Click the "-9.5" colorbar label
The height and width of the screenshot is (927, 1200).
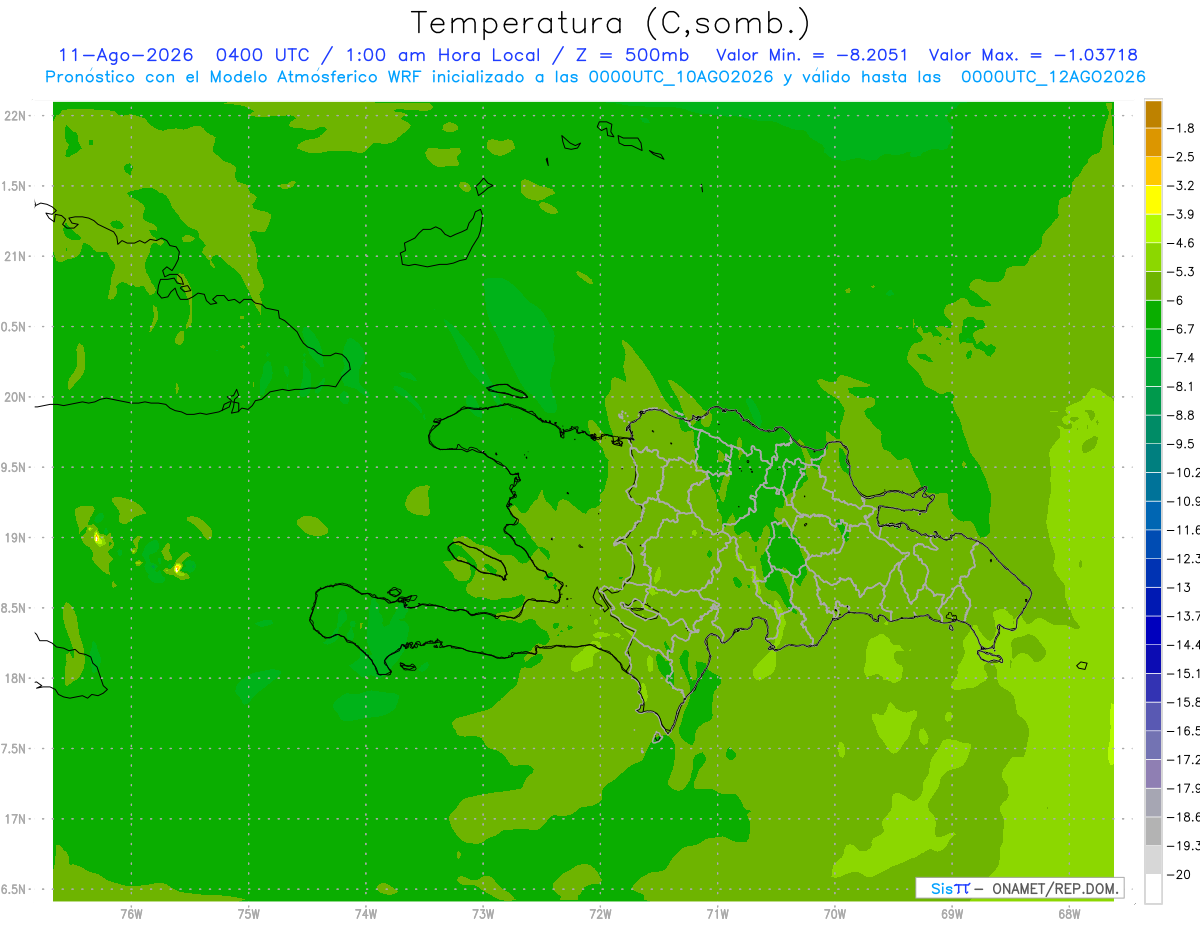[x=1180, y=443]
